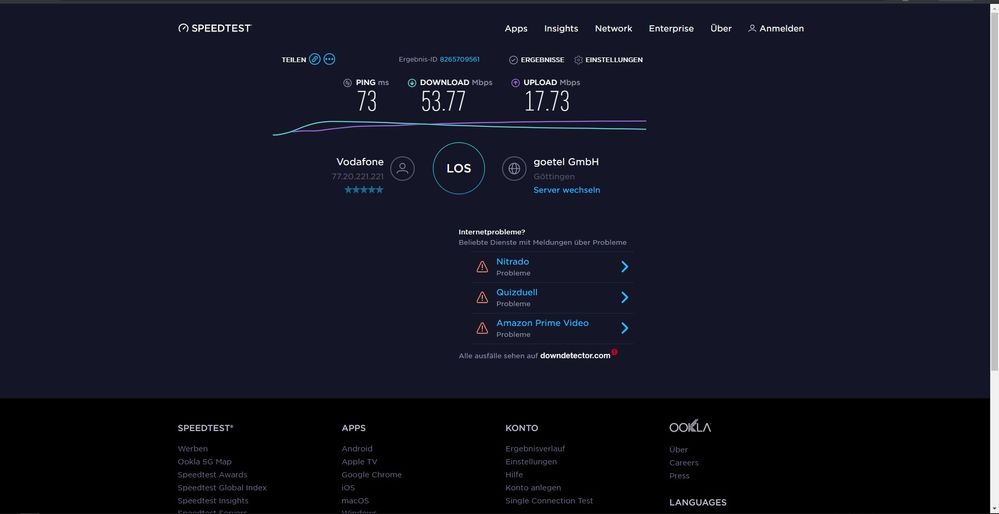Click the download speed value 53.77

[x=443, y=101]
